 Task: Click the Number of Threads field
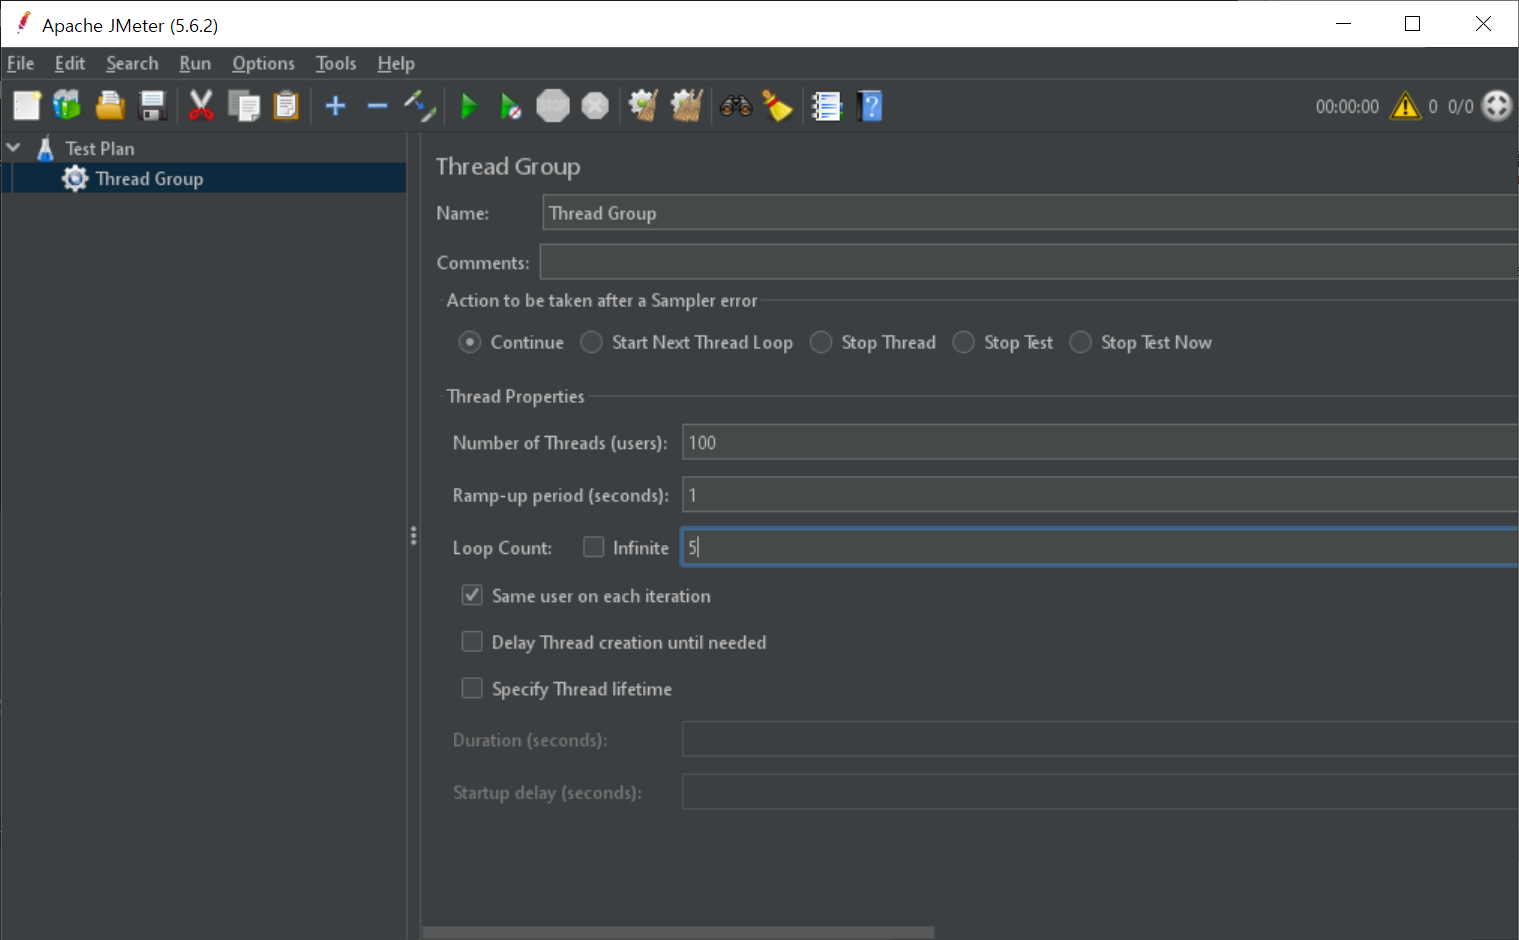pyautogui.click(x=1100, y=442)
